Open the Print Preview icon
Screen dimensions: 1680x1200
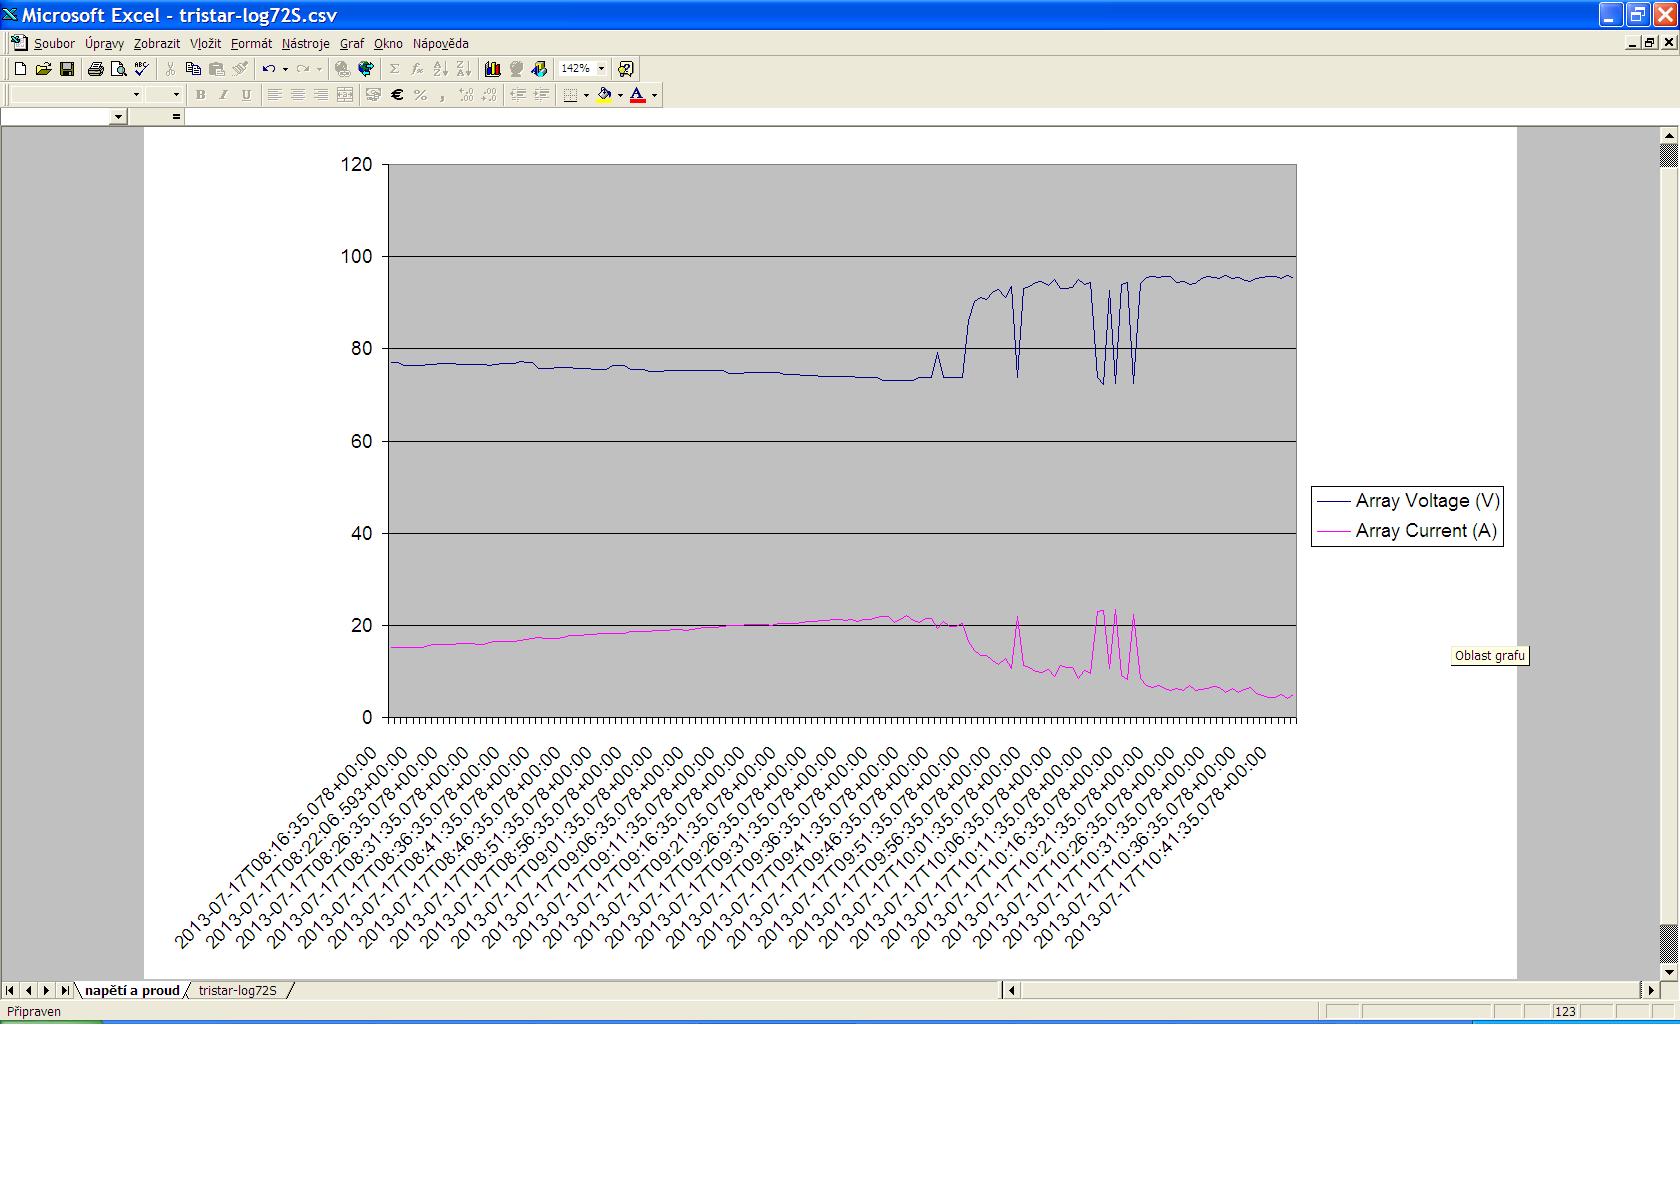(x=119, y=69)
